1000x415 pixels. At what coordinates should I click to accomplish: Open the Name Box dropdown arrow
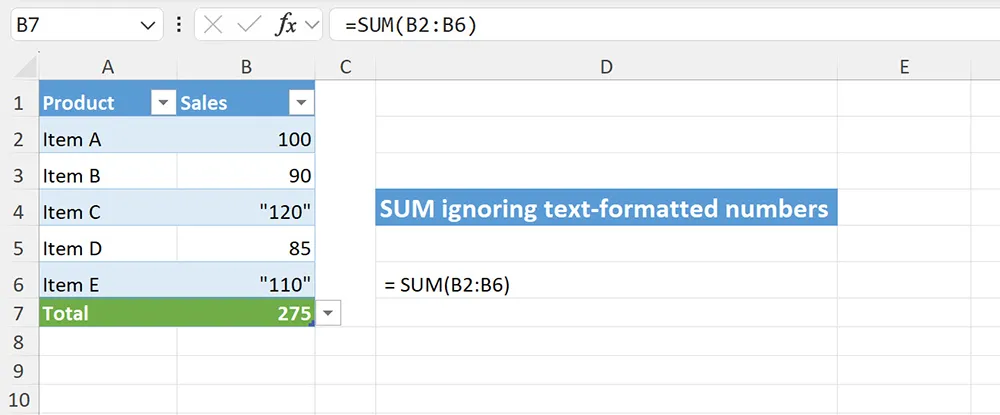147,26
